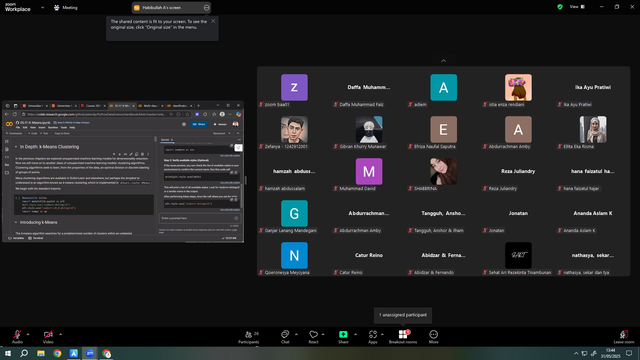Viewport: 640px width, 360px height.
Task: Click Leave room button
Action: (x=624, y=337)
